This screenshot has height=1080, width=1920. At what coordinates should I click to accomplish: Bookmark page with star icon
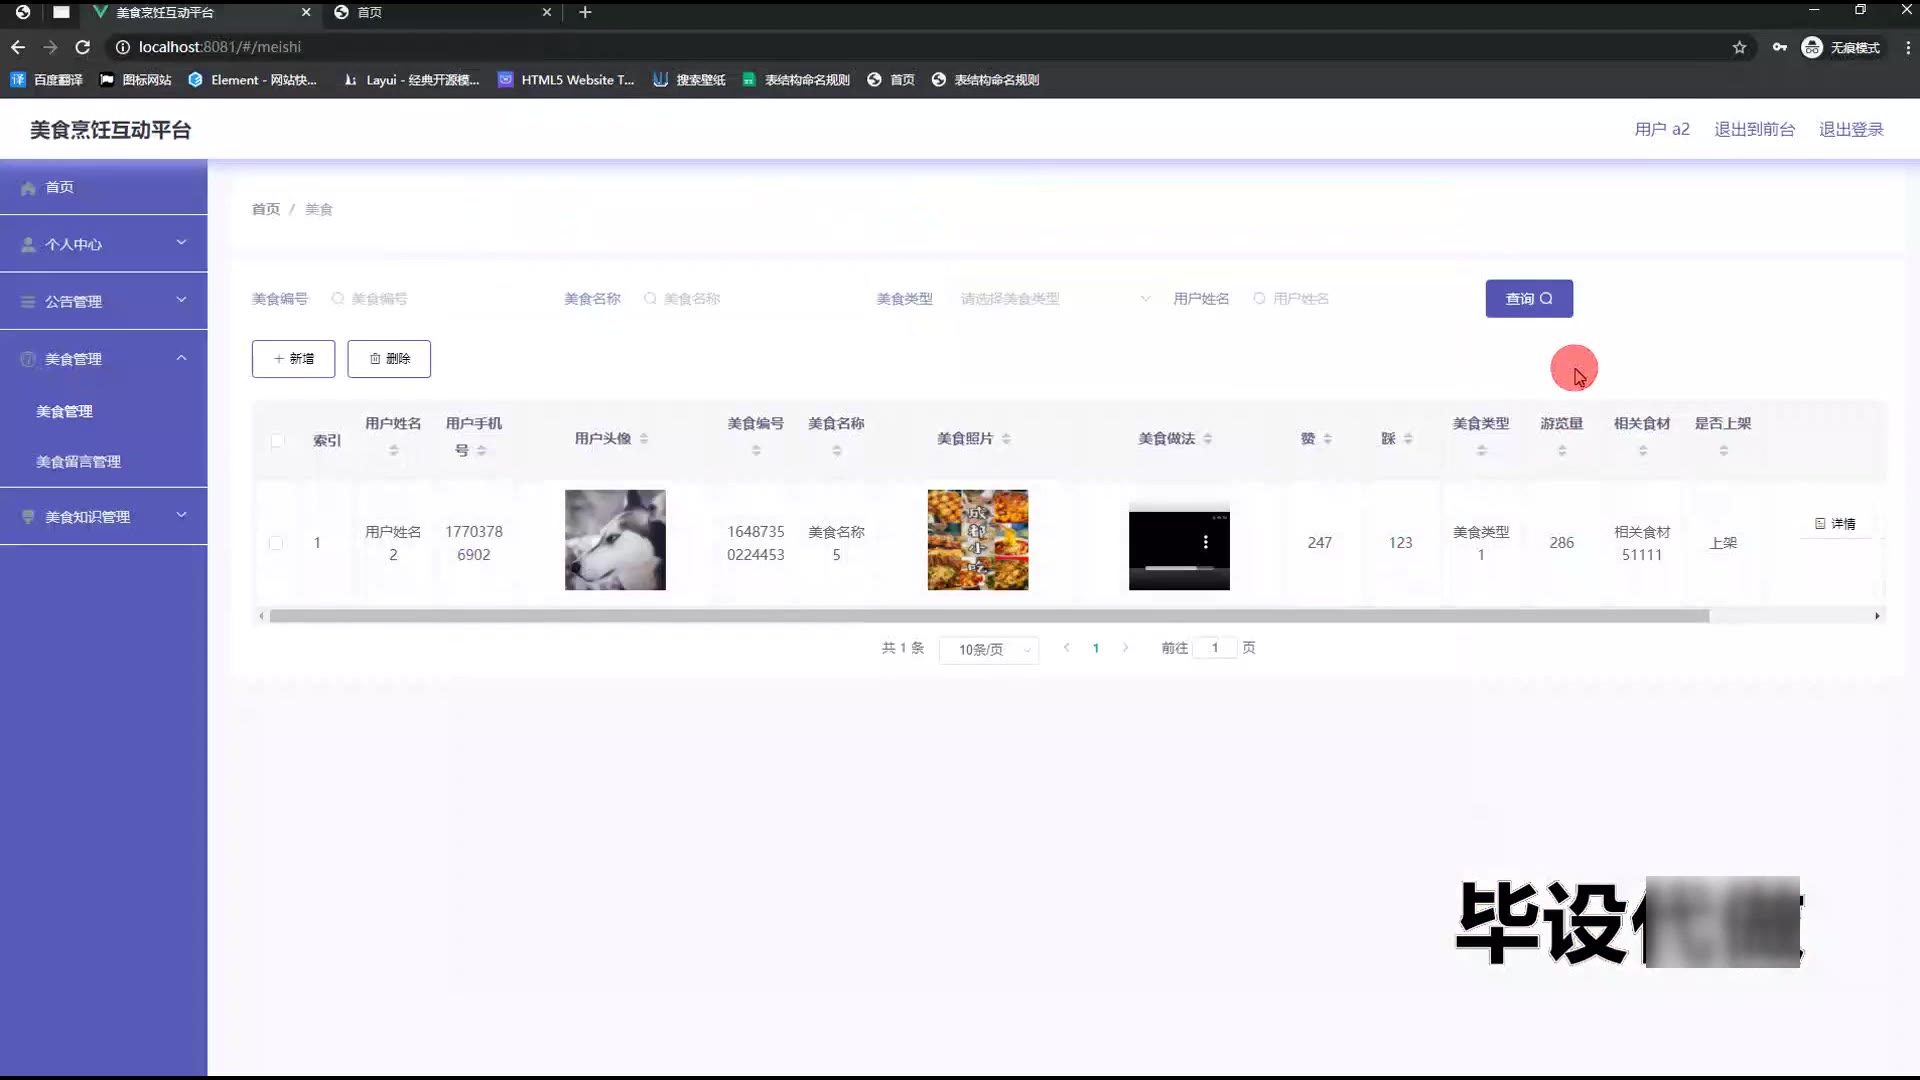[x=1739, y=47]
